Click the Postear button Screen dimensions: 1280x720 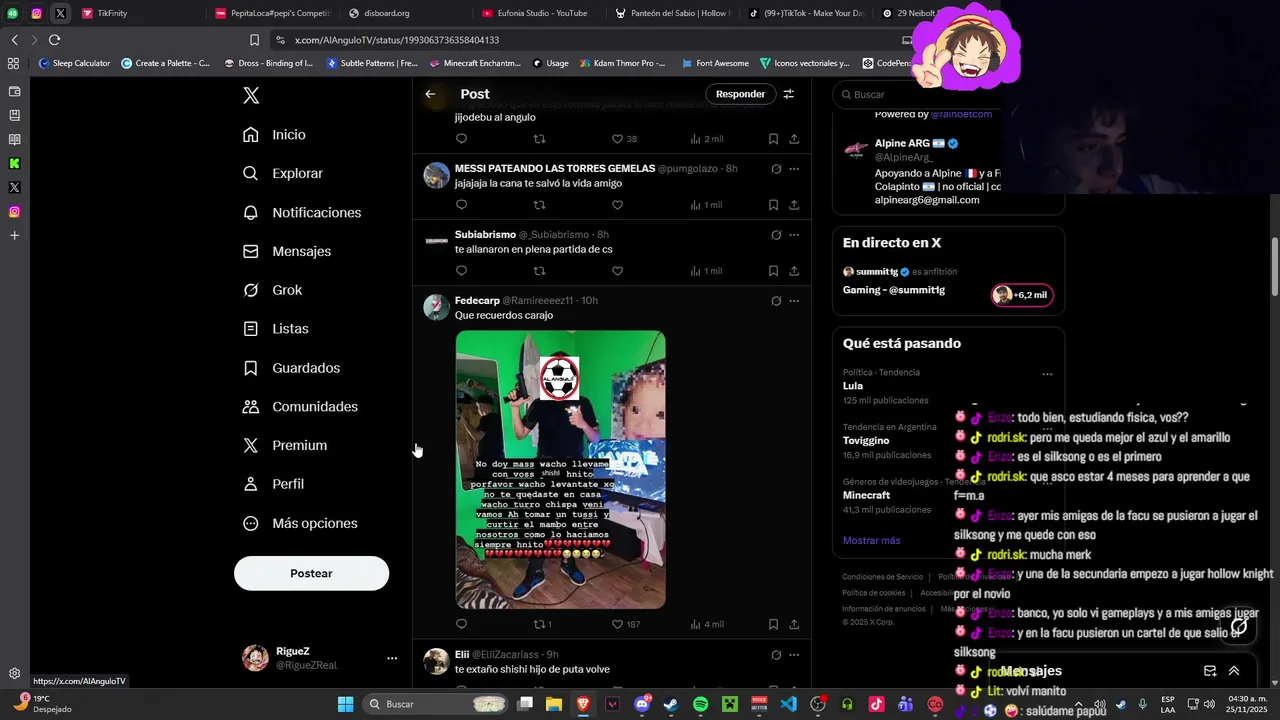pos(311,573)
